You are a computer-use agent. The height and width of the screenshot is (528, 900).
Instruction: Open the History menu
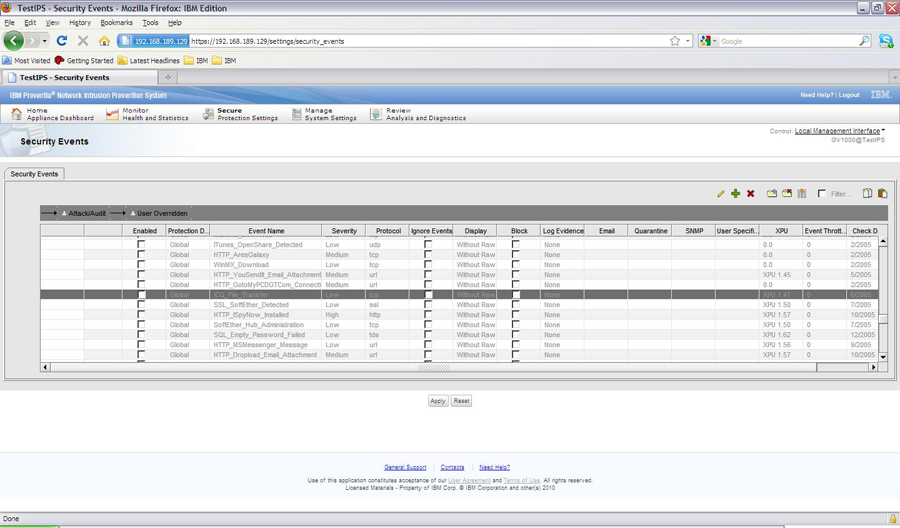80,22
